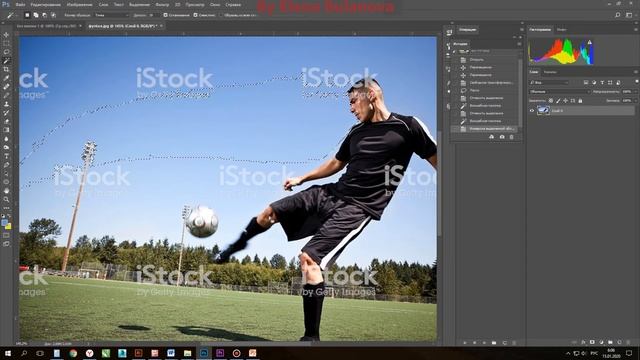Open the Файл menu
Screen dimensions: 640x360
(20, 5)
